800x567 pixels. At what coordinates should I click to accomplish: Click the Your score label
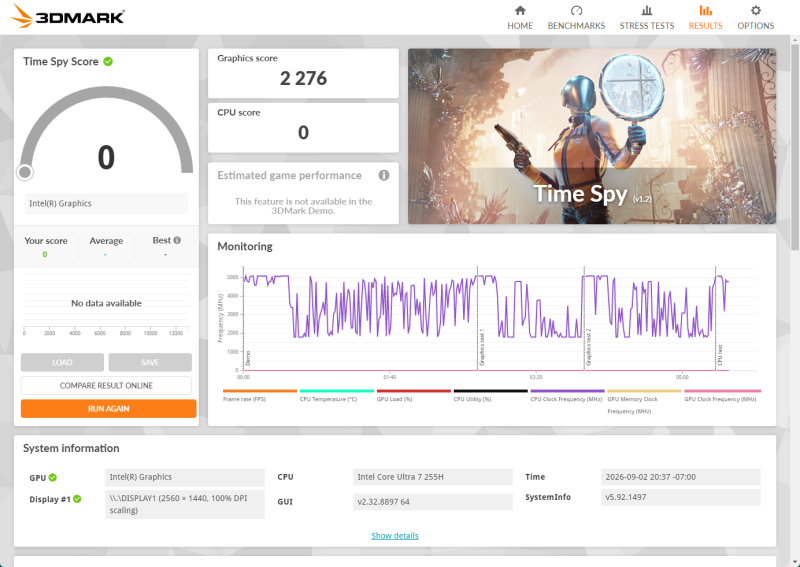pos(46,241)
